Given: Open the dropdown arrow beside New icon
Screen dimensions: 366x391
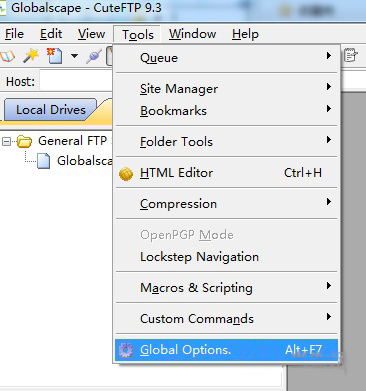Looking at the screenshot, I should (x=75, y=56).
